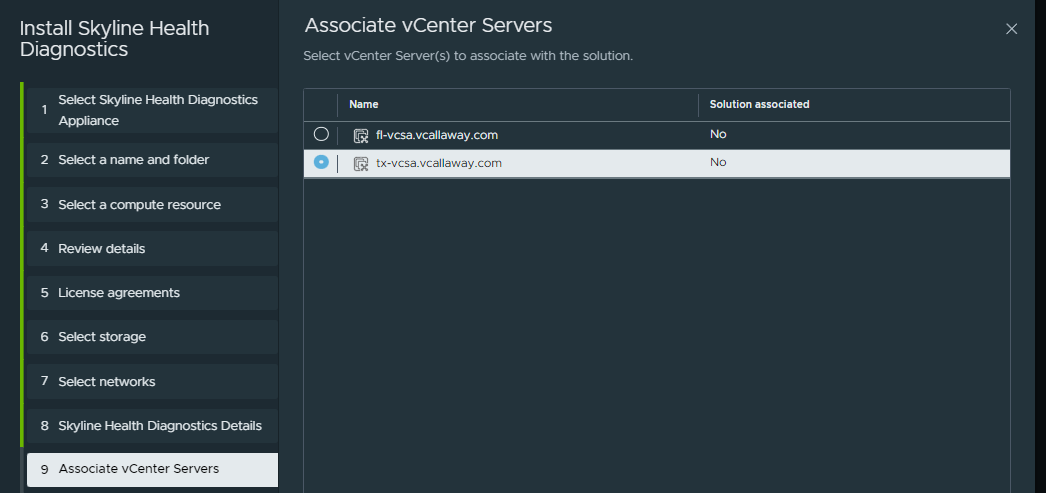Select the tx-vcsa.vcallaway.com radio button
Viewport: 1046px width, 493px height.
point(321,162)
